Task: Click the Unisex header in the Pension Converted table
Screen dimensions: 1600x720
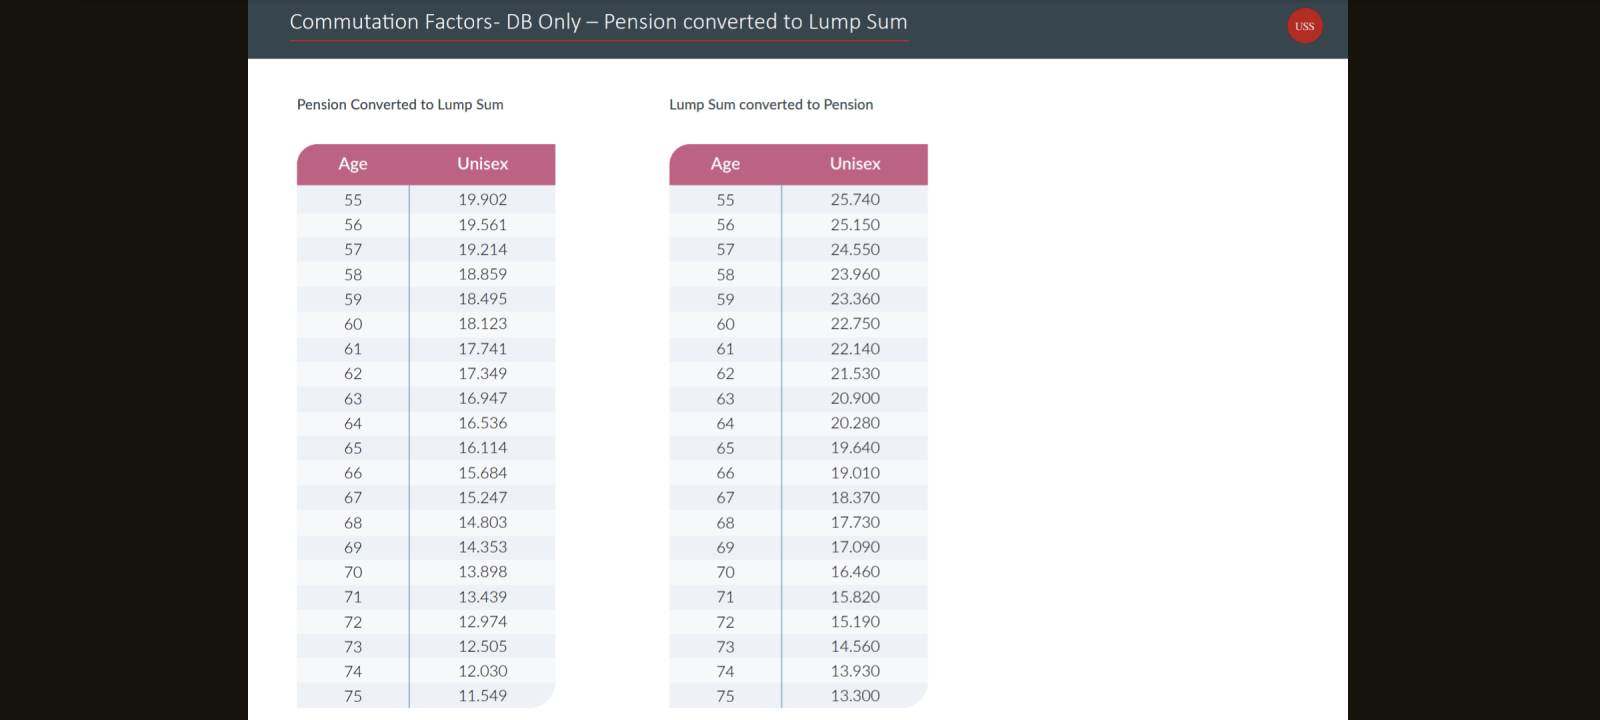Action: click(483, 164)
